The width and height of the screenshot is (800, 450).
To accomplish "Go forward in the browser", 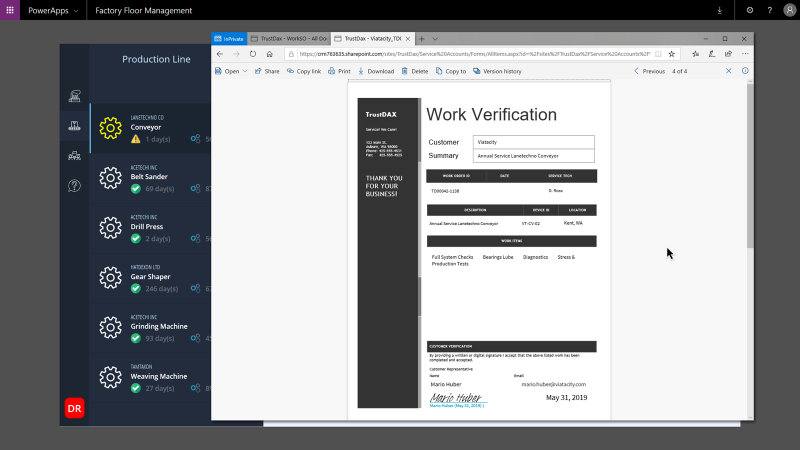I will point(236,54).
